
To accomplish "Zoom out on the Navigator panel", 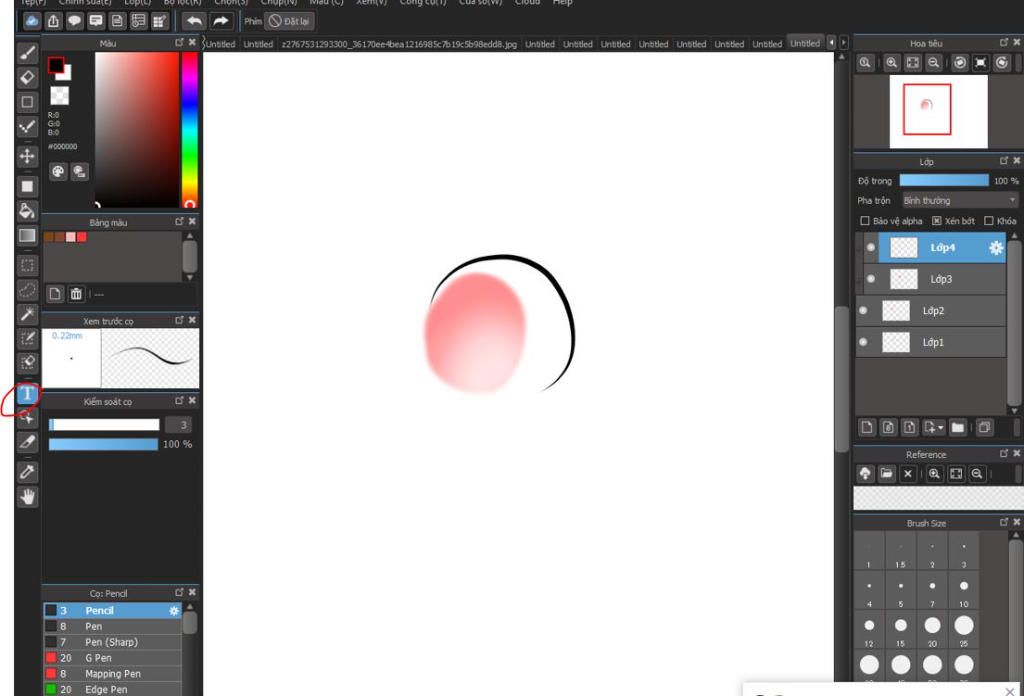I will [x=934, y=63].
